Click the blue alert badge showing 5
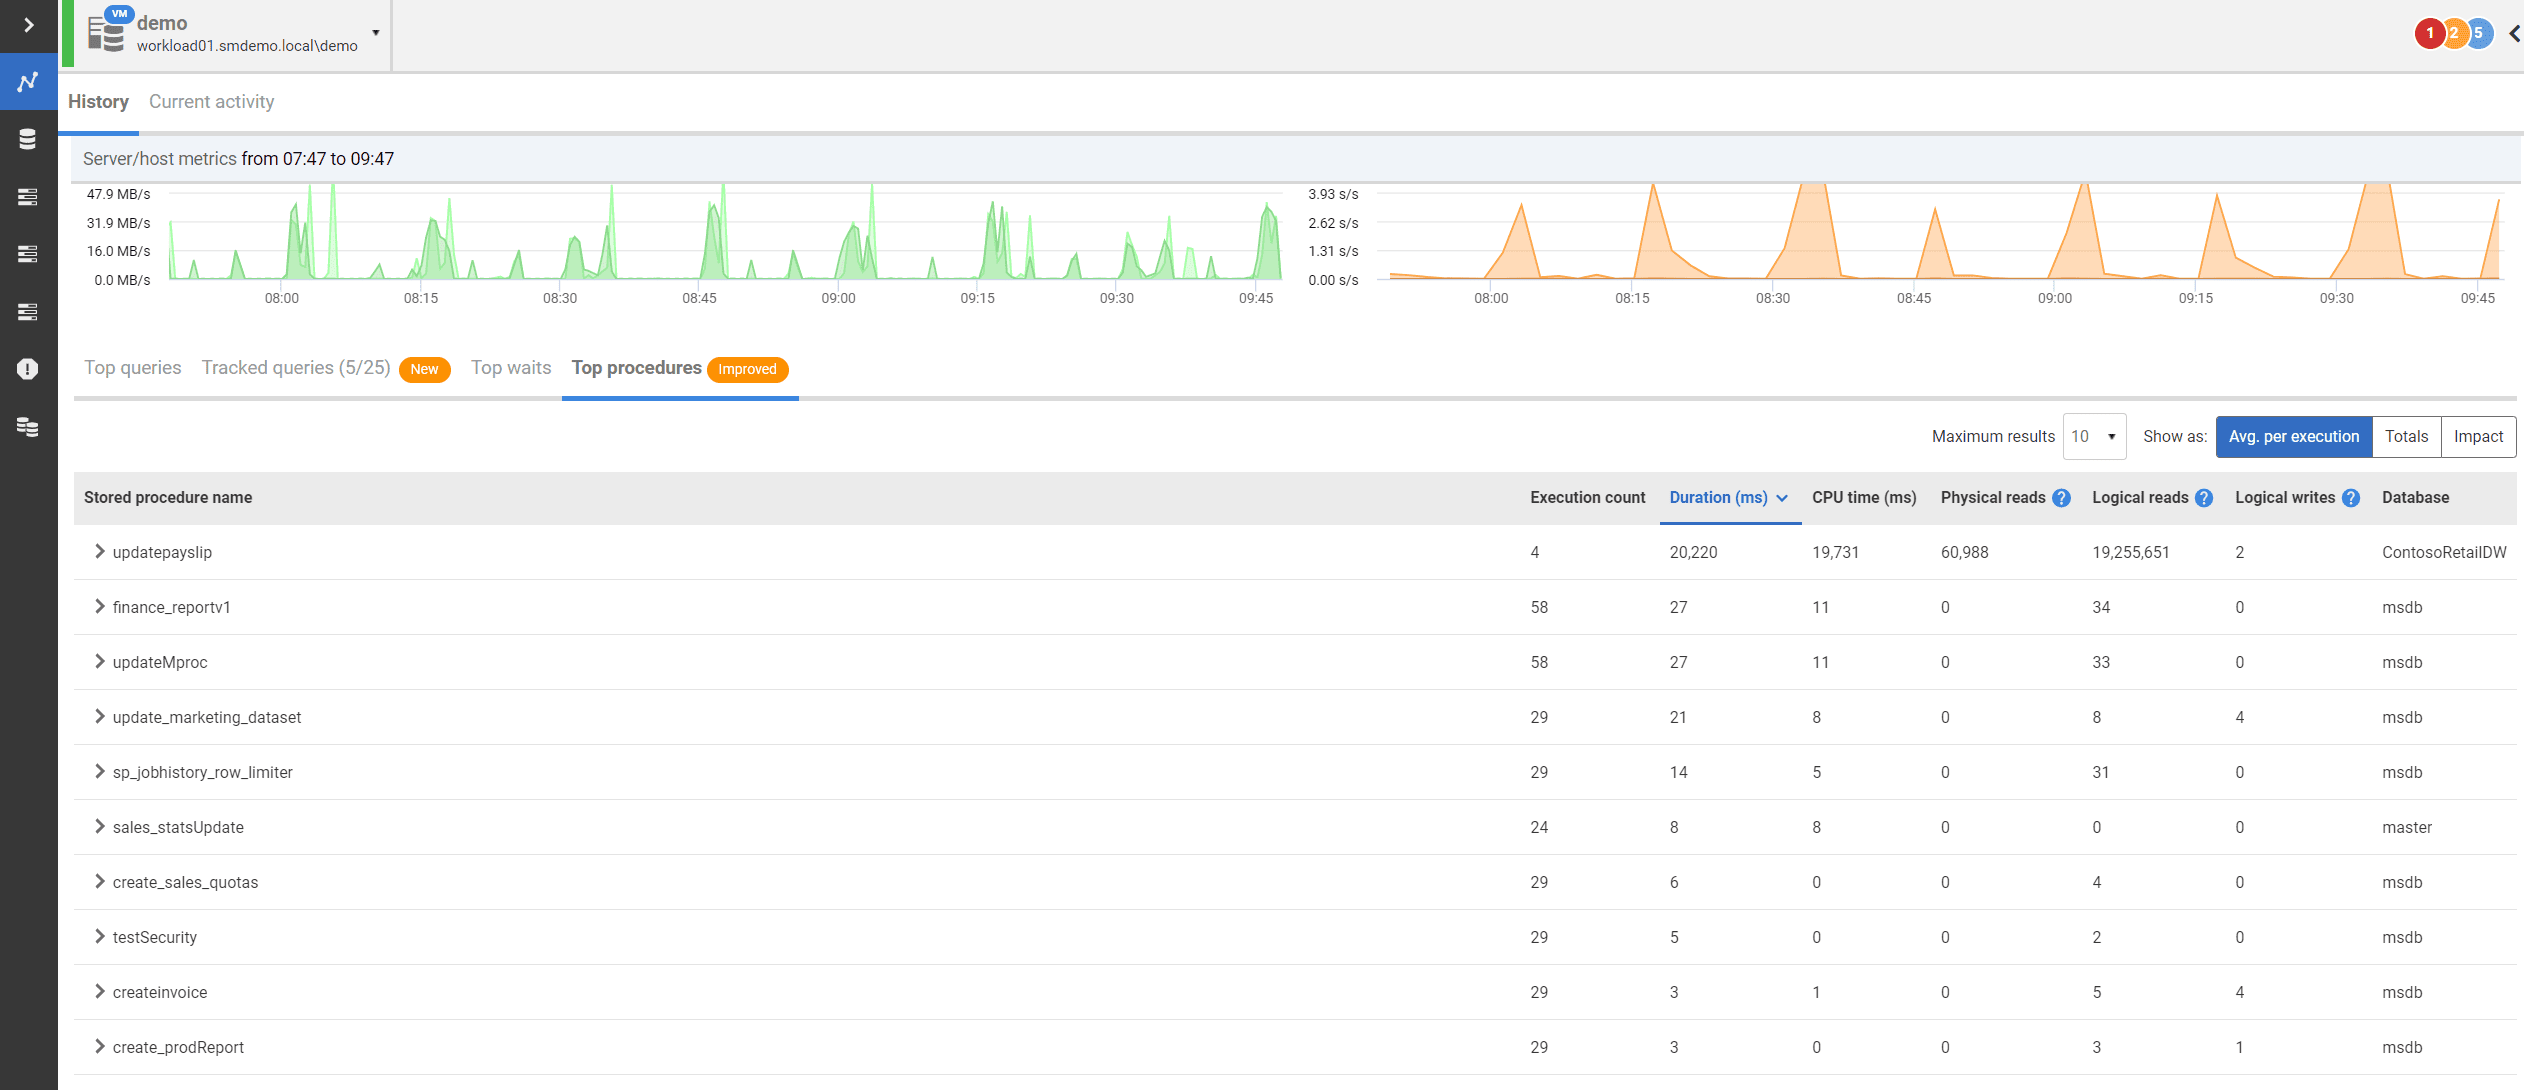Viewport: 2524px width, 1090px height. 2480,33
